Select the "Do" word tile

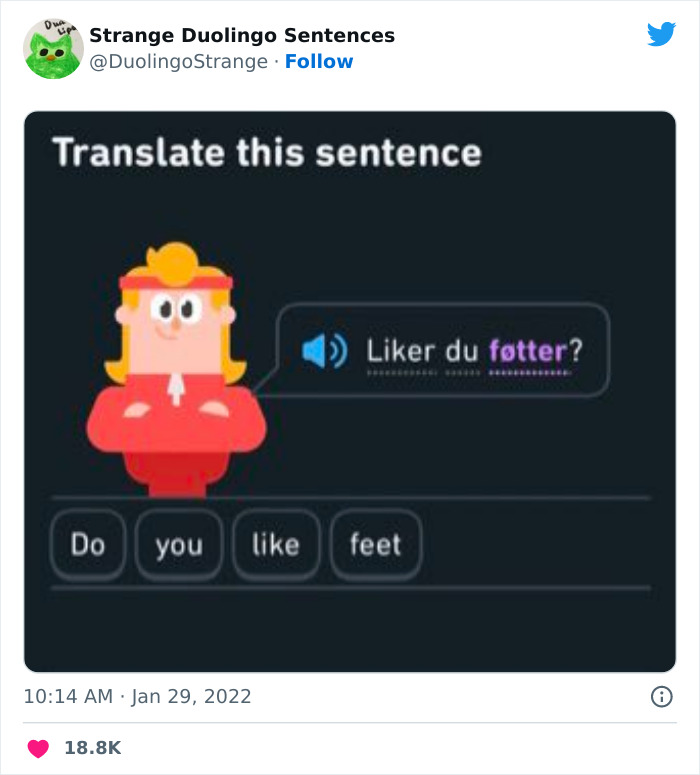(x=88, y=545)
